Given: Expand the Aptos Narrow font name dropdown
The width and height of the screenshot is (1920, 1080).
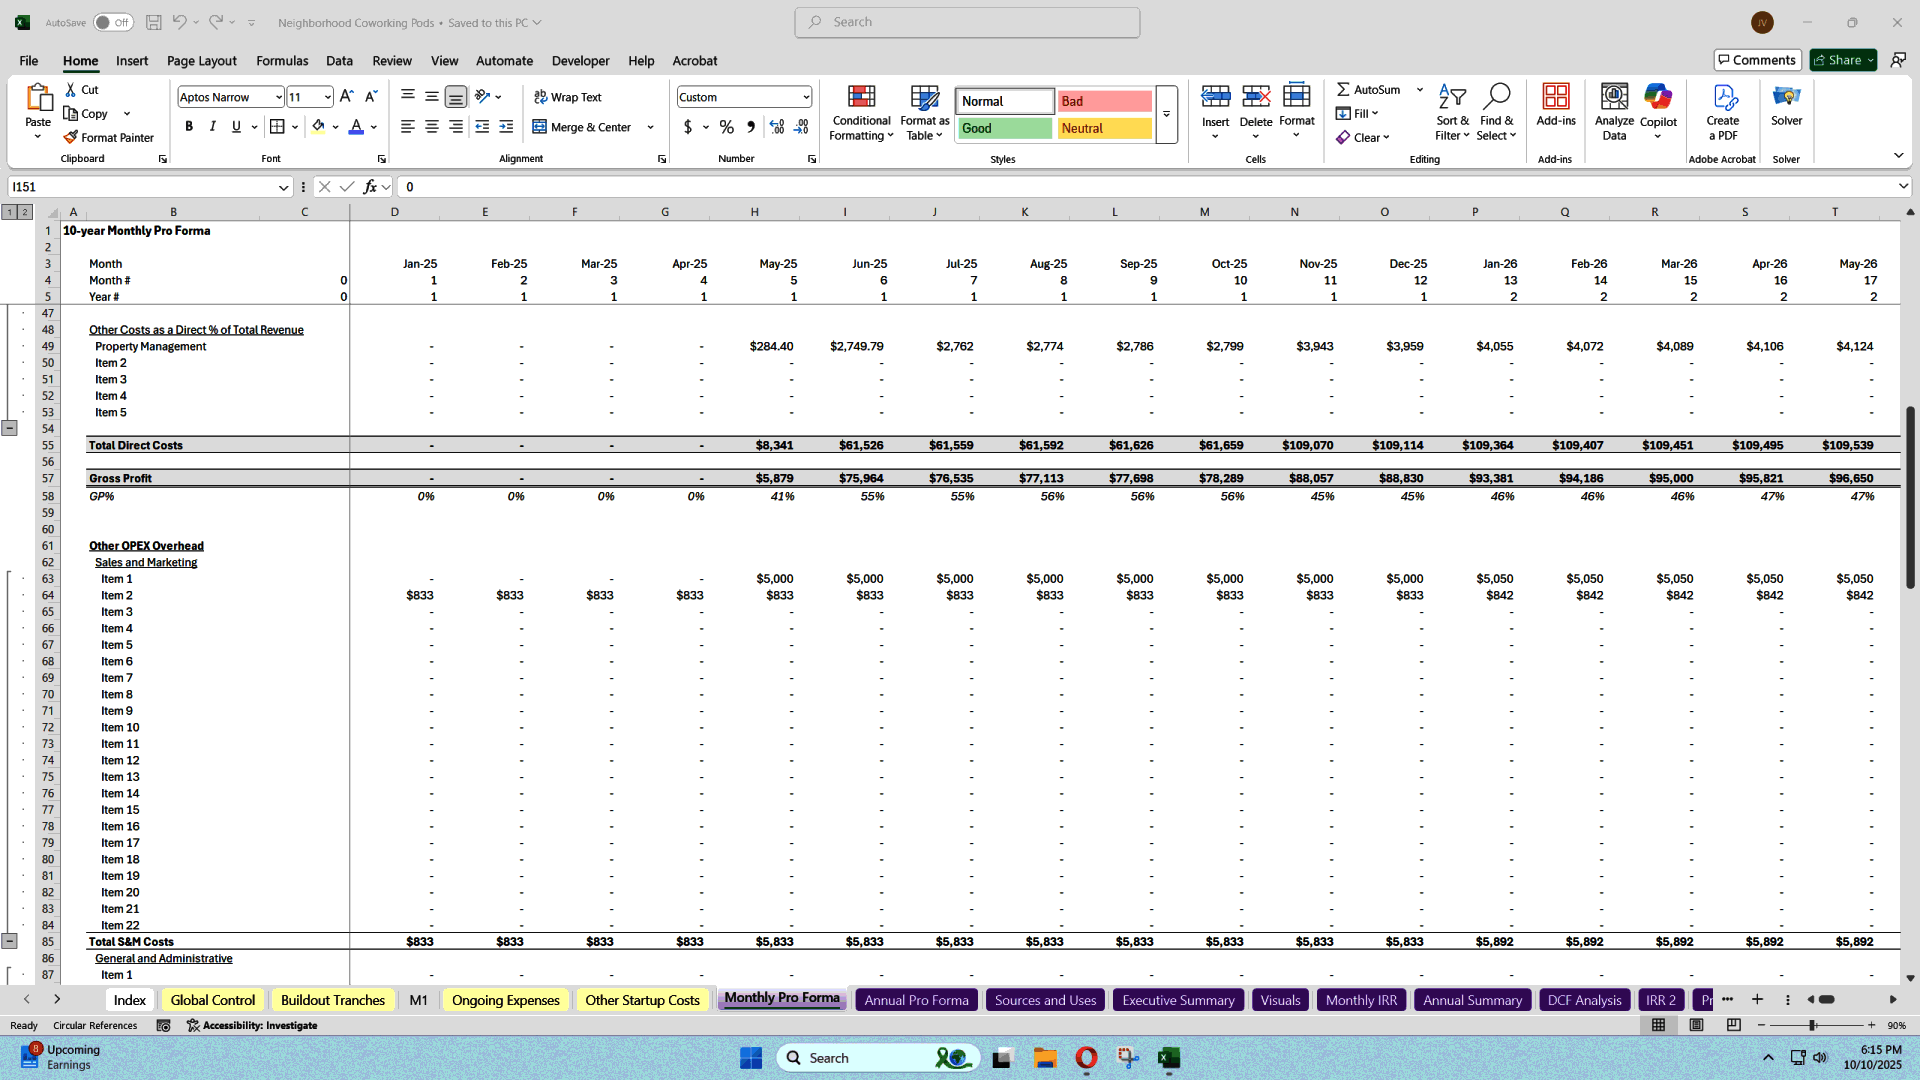Looking at the screenshot, I should point(278,97).
